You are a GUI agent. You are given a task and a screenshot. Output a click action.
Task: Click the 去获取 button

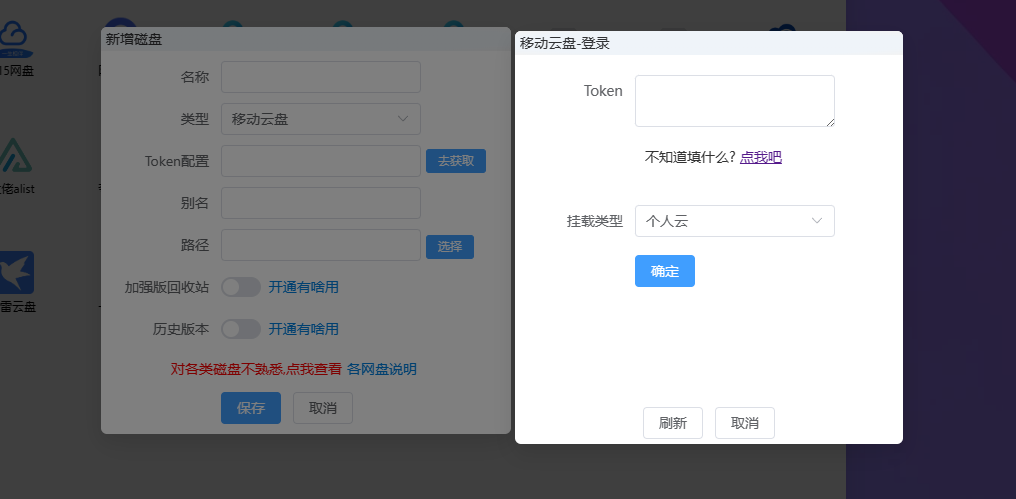(x=456, y=161)
